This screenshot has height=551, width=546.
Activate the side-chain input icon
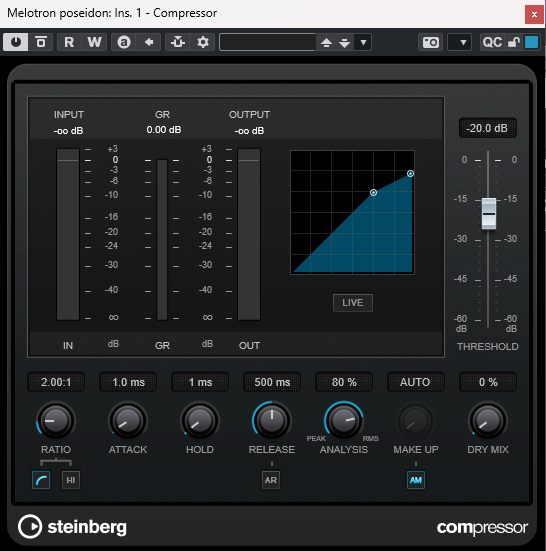coord(178,42)
